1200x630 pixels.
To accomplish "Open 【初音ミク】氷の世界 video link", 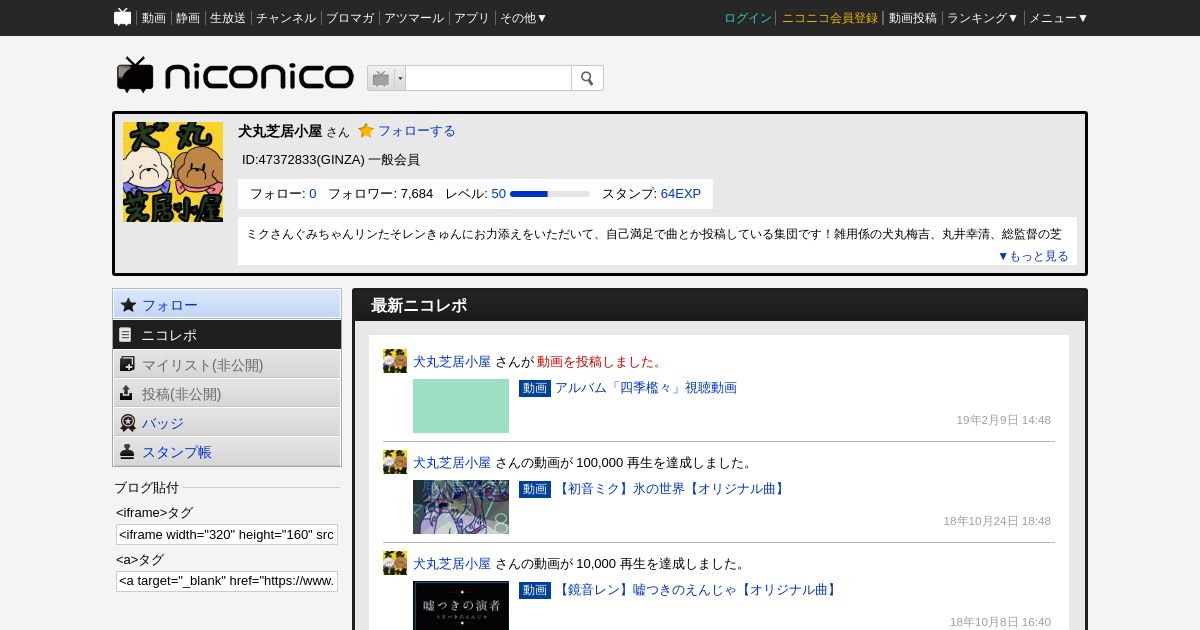I will [x=672, y=489].
